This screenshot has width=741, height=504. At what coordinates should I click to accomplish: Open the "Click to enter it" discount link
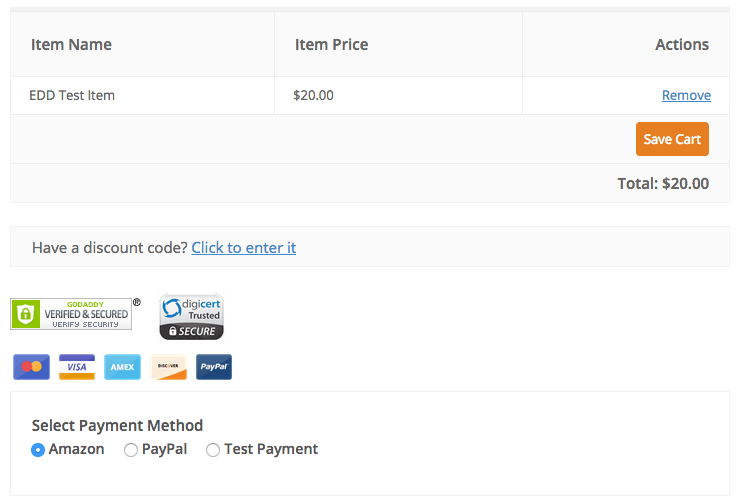[x=244, y=247]
